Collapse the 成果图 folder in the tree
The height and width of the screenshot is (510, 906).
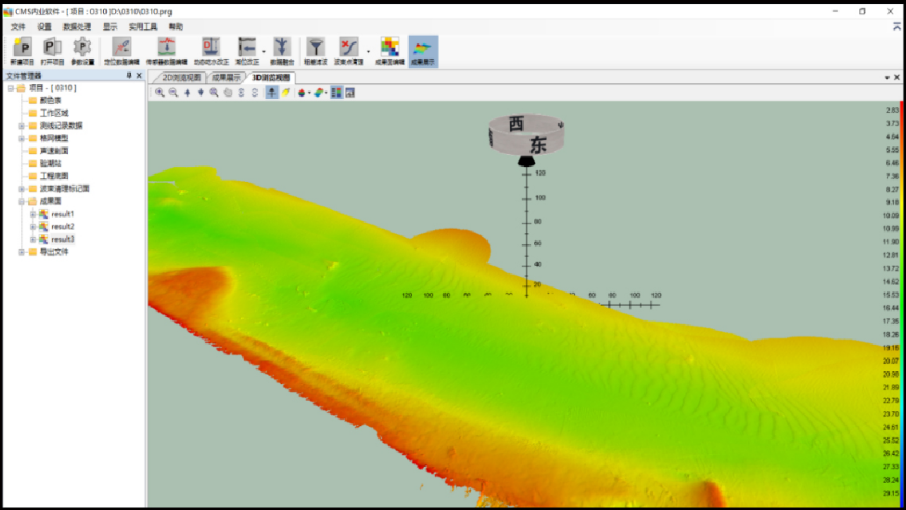pos(21,201)
